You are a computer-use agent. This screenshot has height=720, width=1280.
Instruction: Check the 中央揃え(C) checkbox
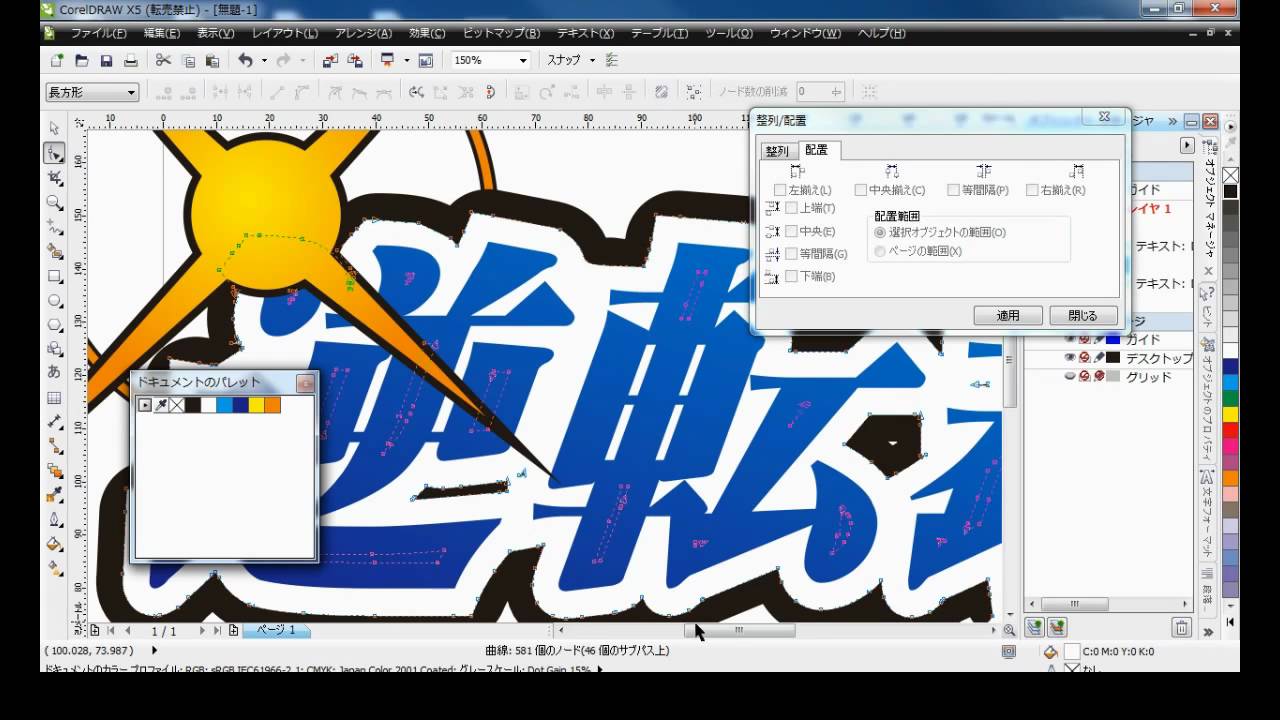click(861, 190)
